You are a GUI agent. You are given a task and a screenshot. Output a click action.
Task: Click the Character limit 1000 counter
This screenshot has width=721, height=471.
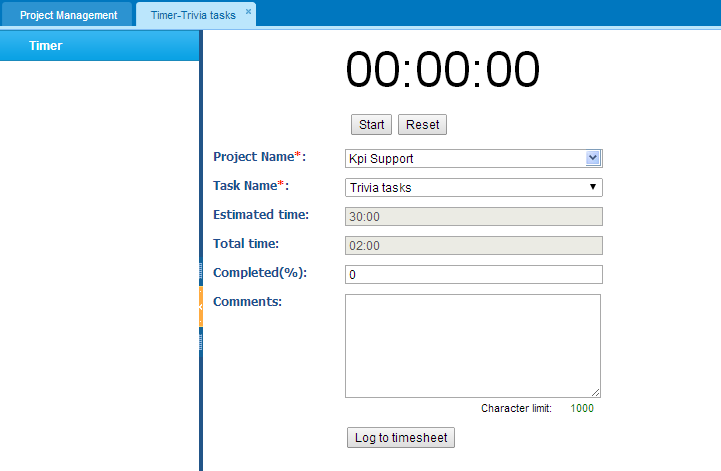tap(582, 408)
